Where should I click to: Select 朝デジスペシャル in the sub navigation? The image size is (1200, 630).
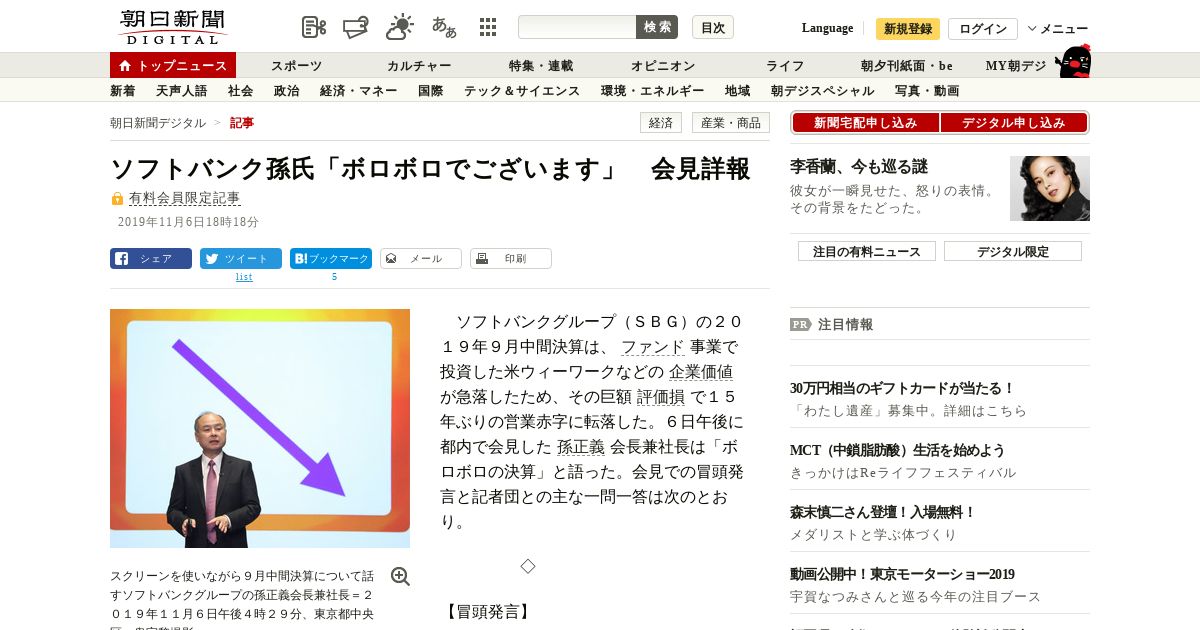pyautogui.click(x=823, y=91)
